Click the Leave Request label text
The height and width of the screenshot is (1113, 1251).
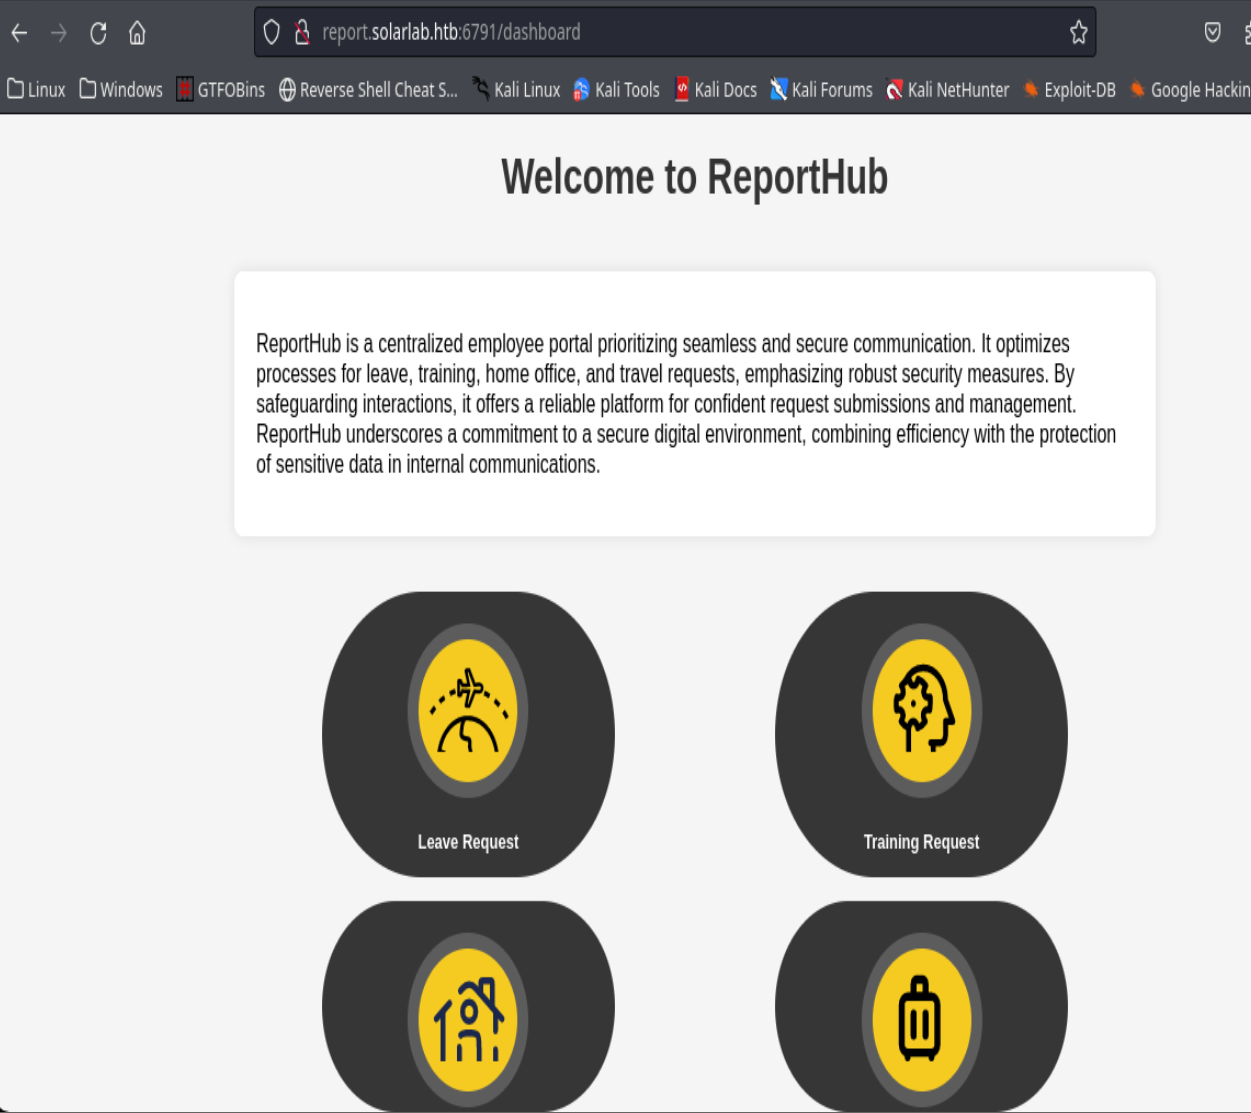(468, 842)
